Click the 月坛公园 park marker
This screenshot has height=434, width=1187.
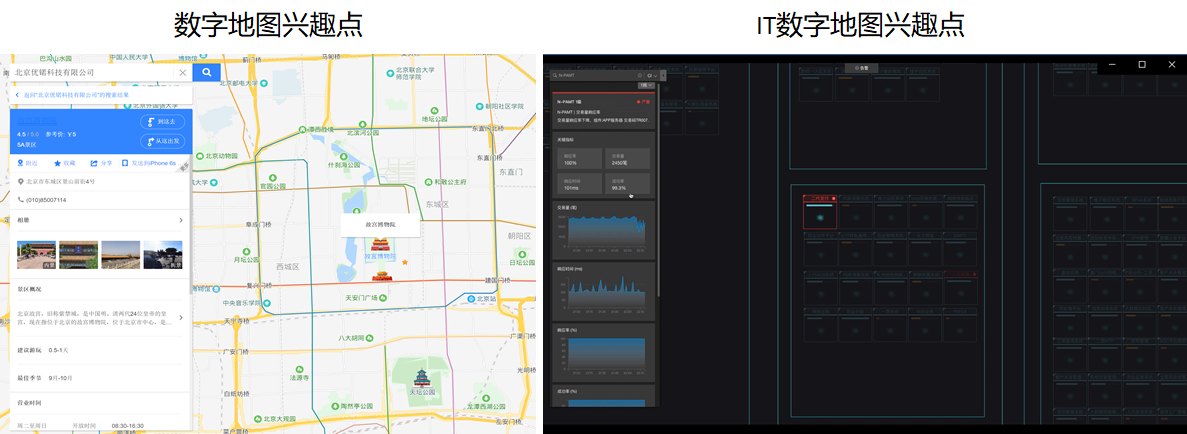pyautogui.click(x=247, y=251)
